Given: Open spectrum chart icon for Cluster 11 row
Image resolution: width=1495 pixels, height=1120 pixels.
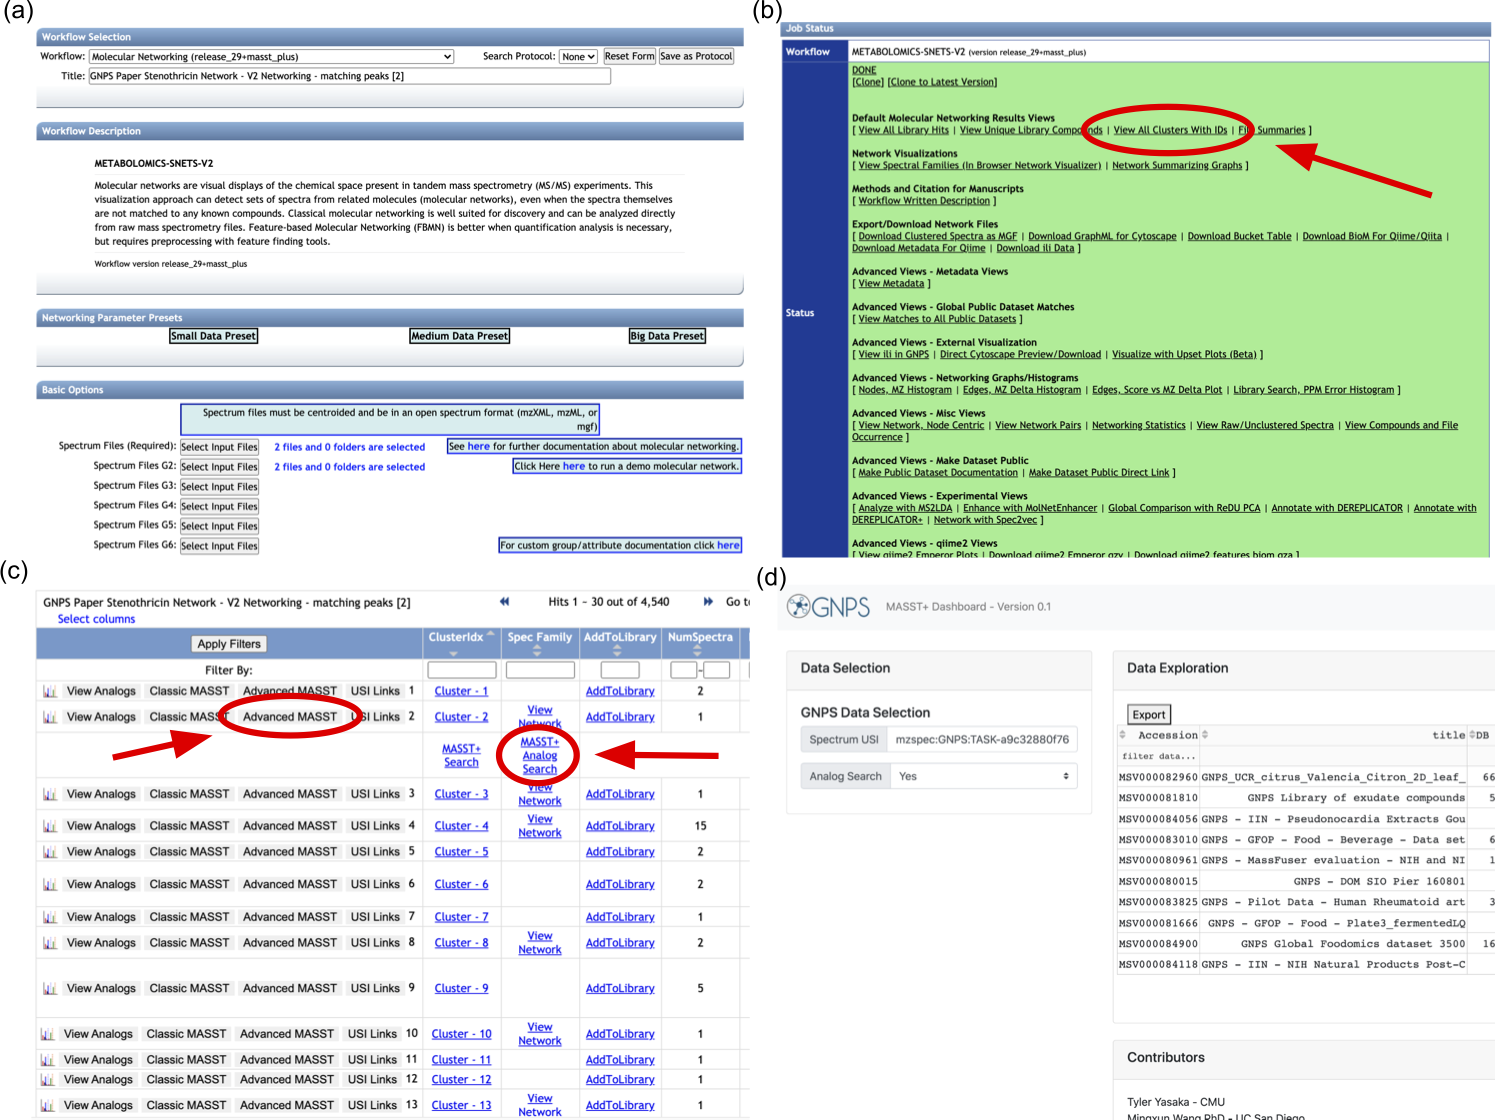Looking at the screenshot, I should (x=47, y=1060).
